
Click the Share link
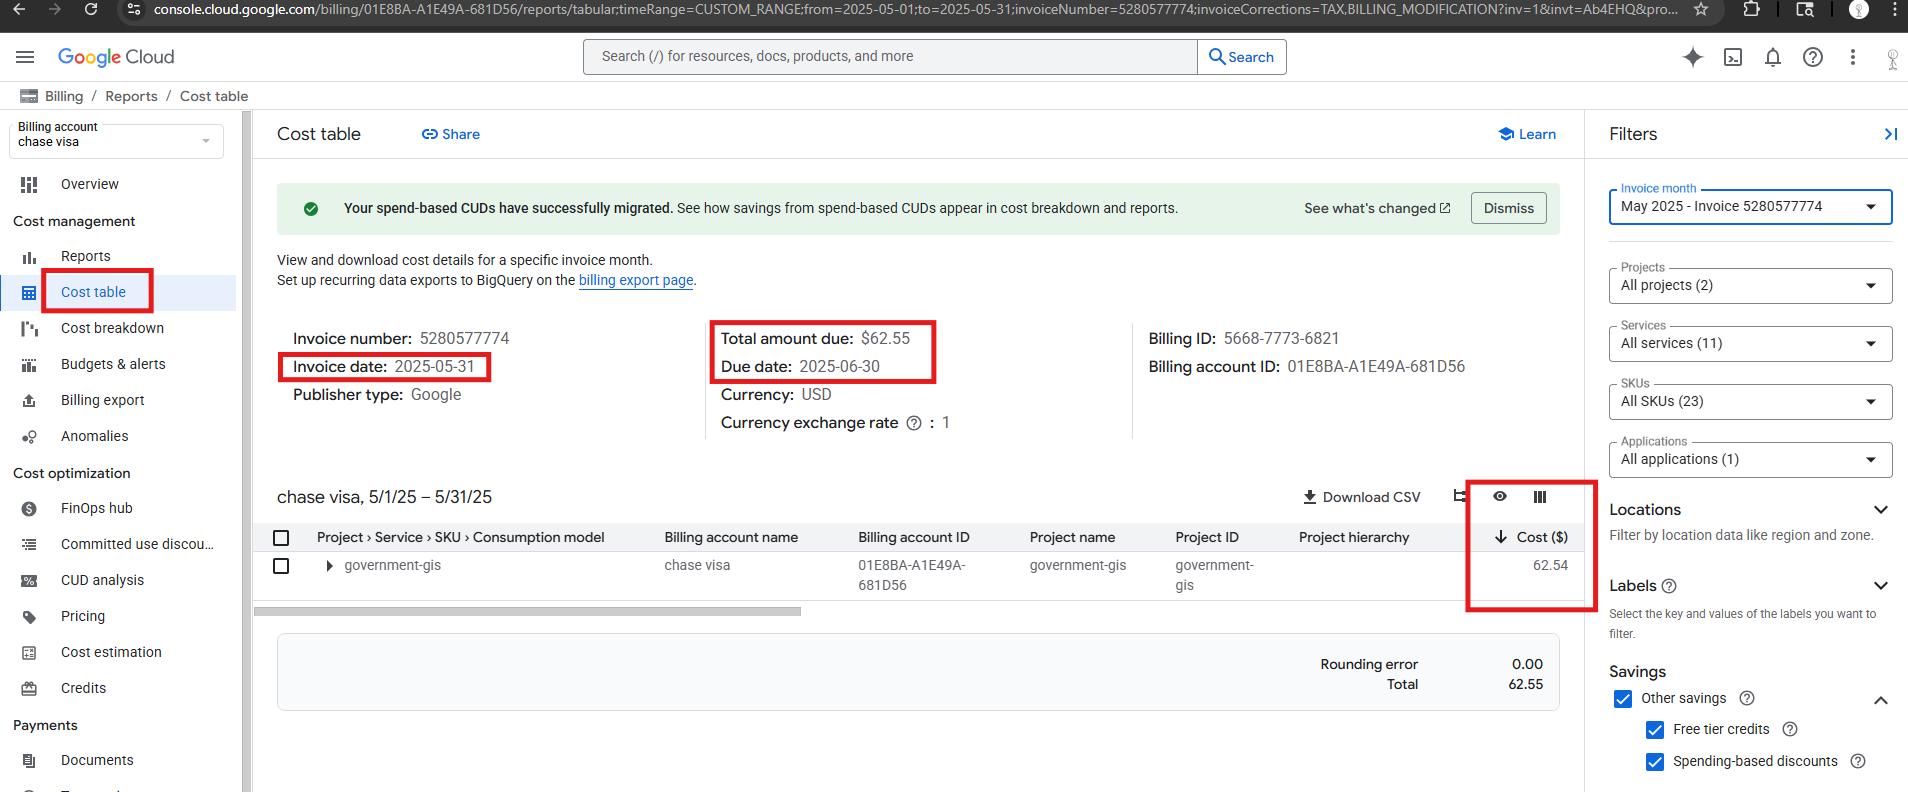click(451, 134)
